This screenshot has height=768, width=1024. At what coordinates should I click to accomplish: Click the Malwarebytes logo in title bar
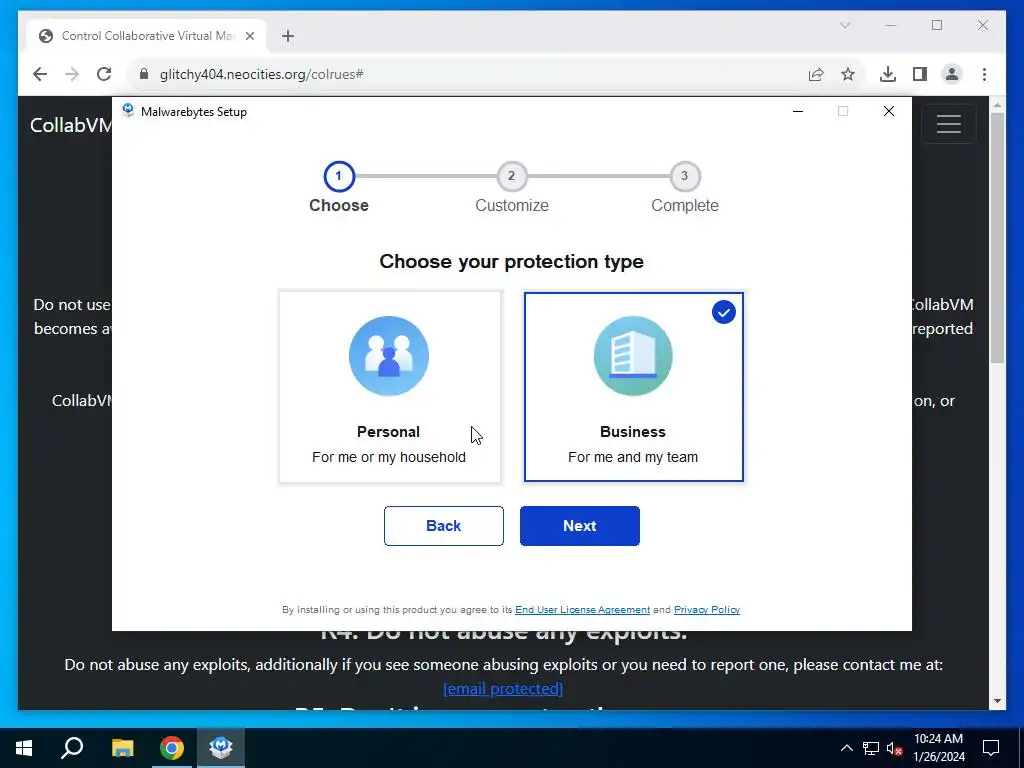pos(128,110)
